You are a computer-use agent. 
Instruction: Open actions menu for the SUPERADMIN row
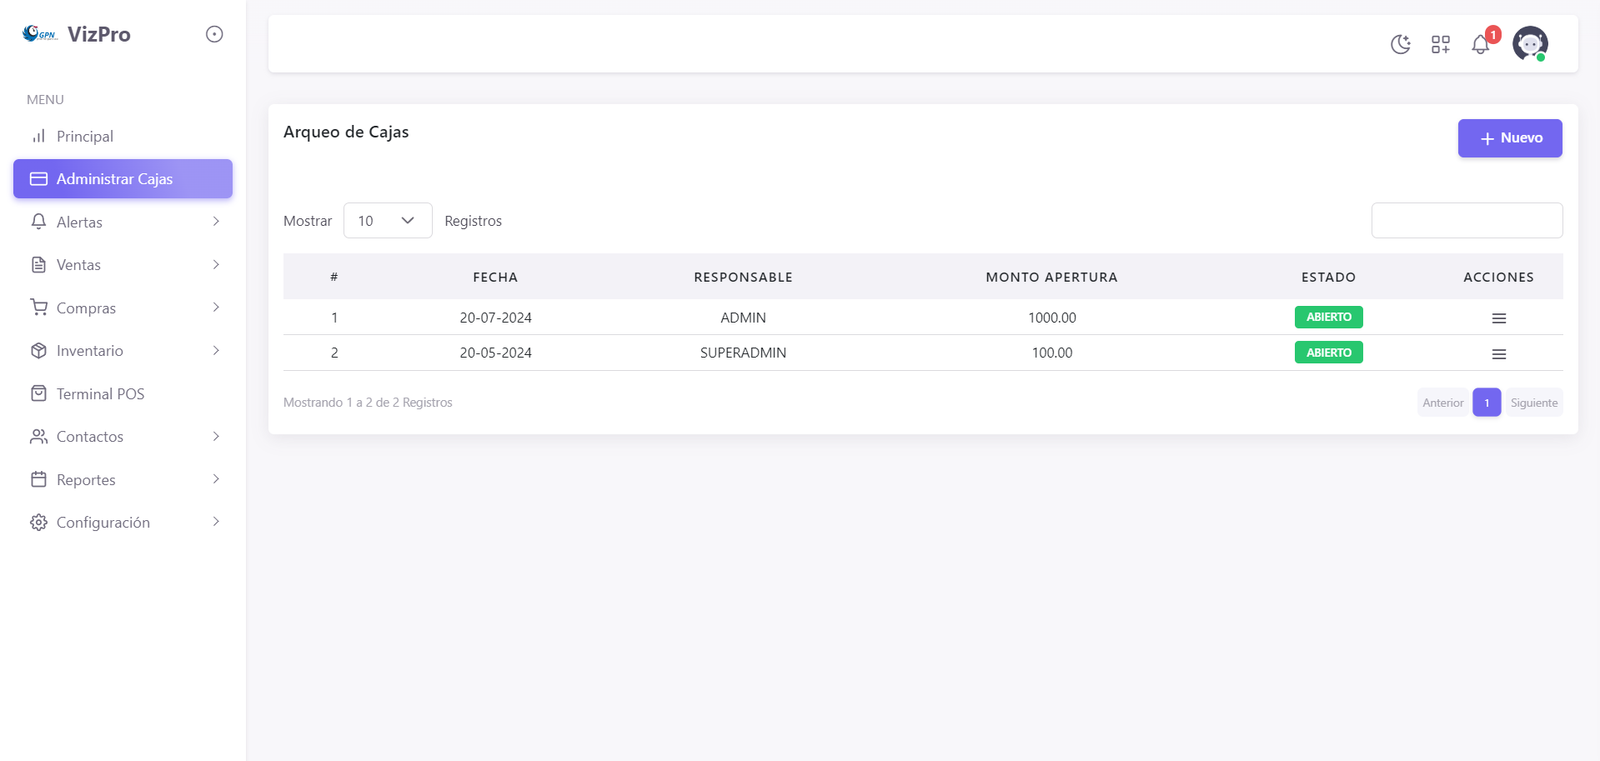pos(1498,354)
